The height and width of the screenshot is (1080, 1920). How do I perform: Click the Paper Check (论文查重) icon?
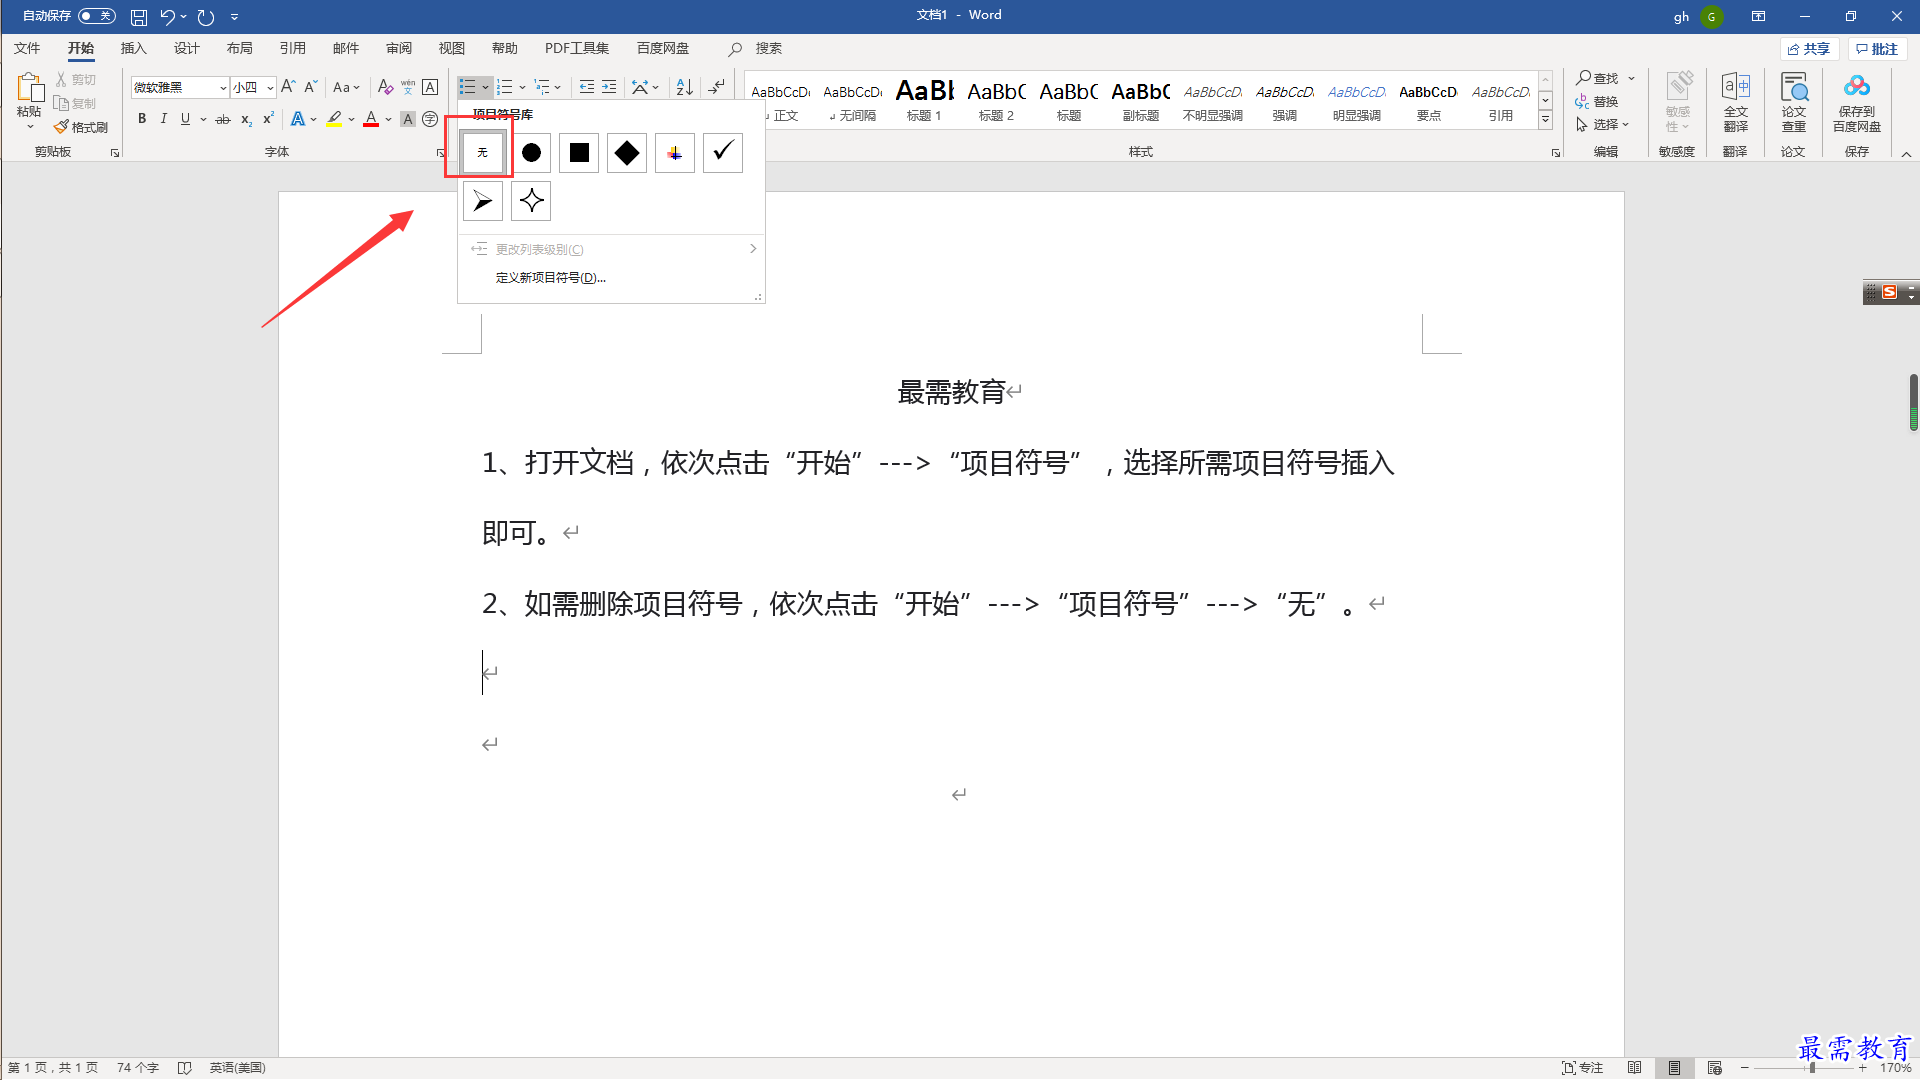(1794, 101)
